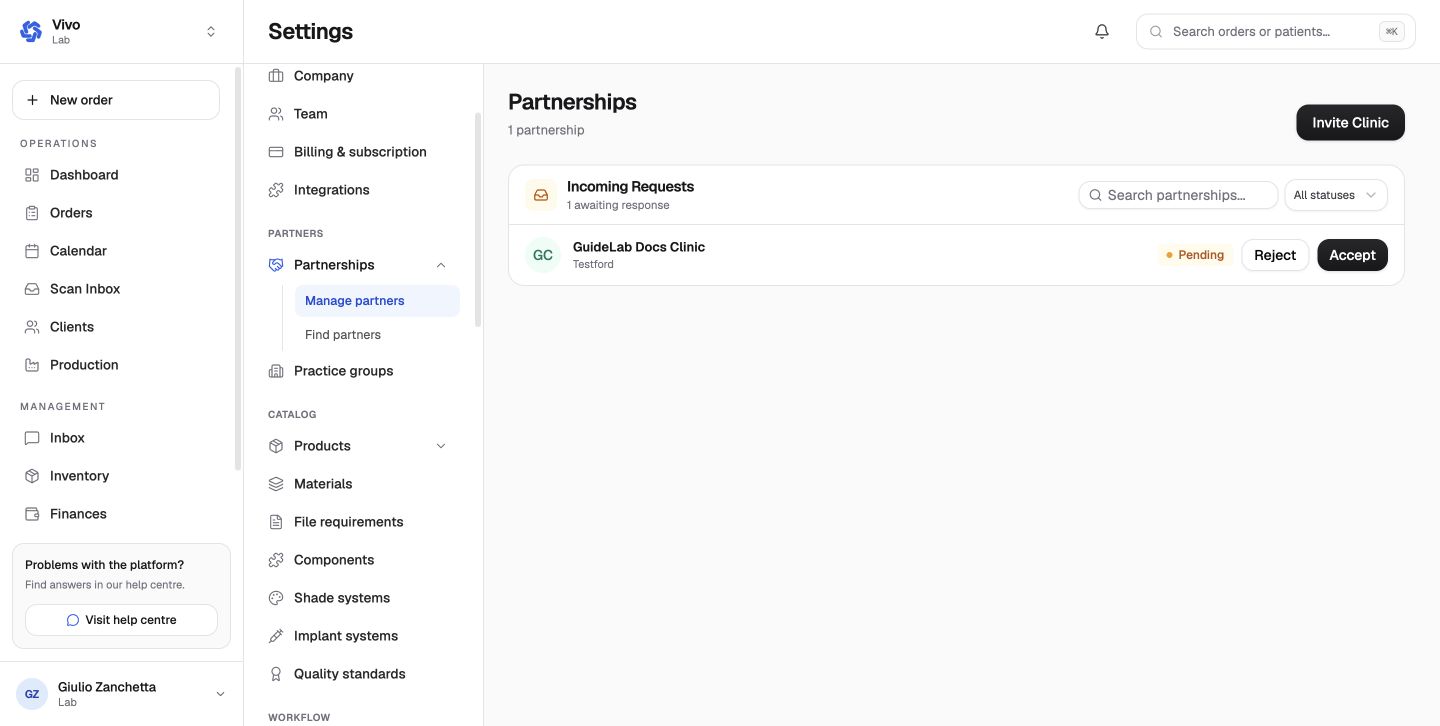Click the Clients people icon
The image size is (1440, 726).
click(x=32, y=327)
